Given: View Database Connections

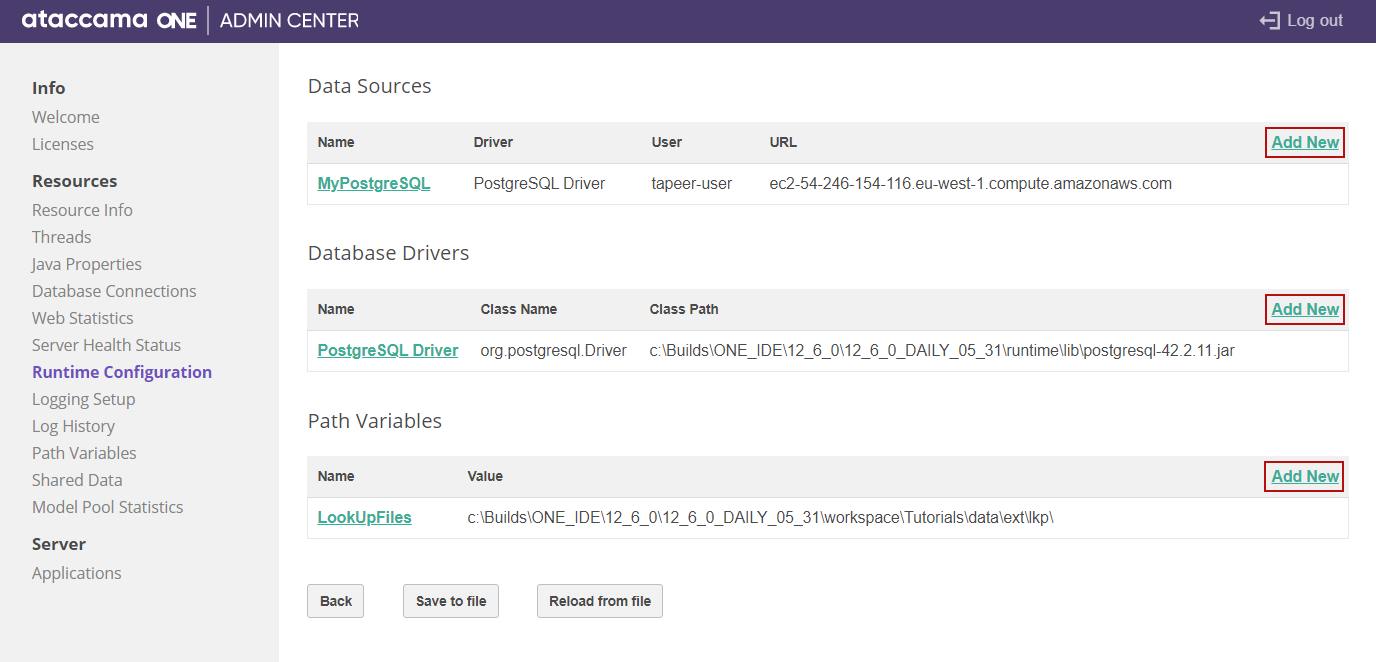Looking at the screenshot, I should [x=114, y=290].
